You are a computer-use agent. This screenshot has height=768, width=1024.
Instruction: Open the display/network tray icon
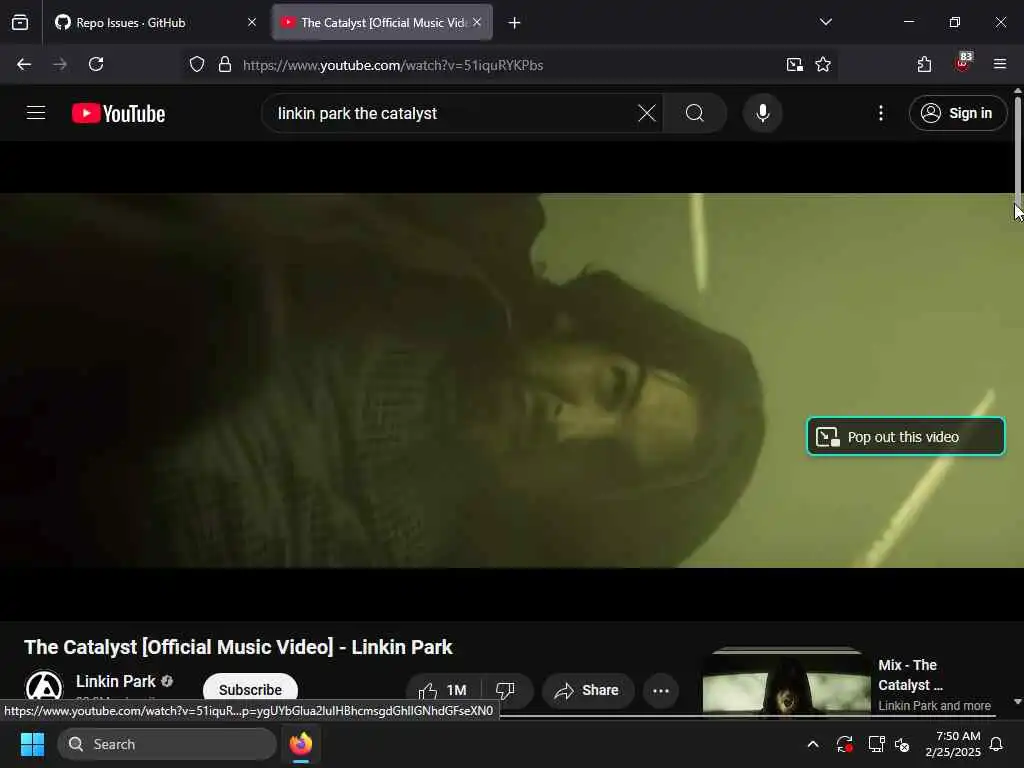click(x=876, y=744)
